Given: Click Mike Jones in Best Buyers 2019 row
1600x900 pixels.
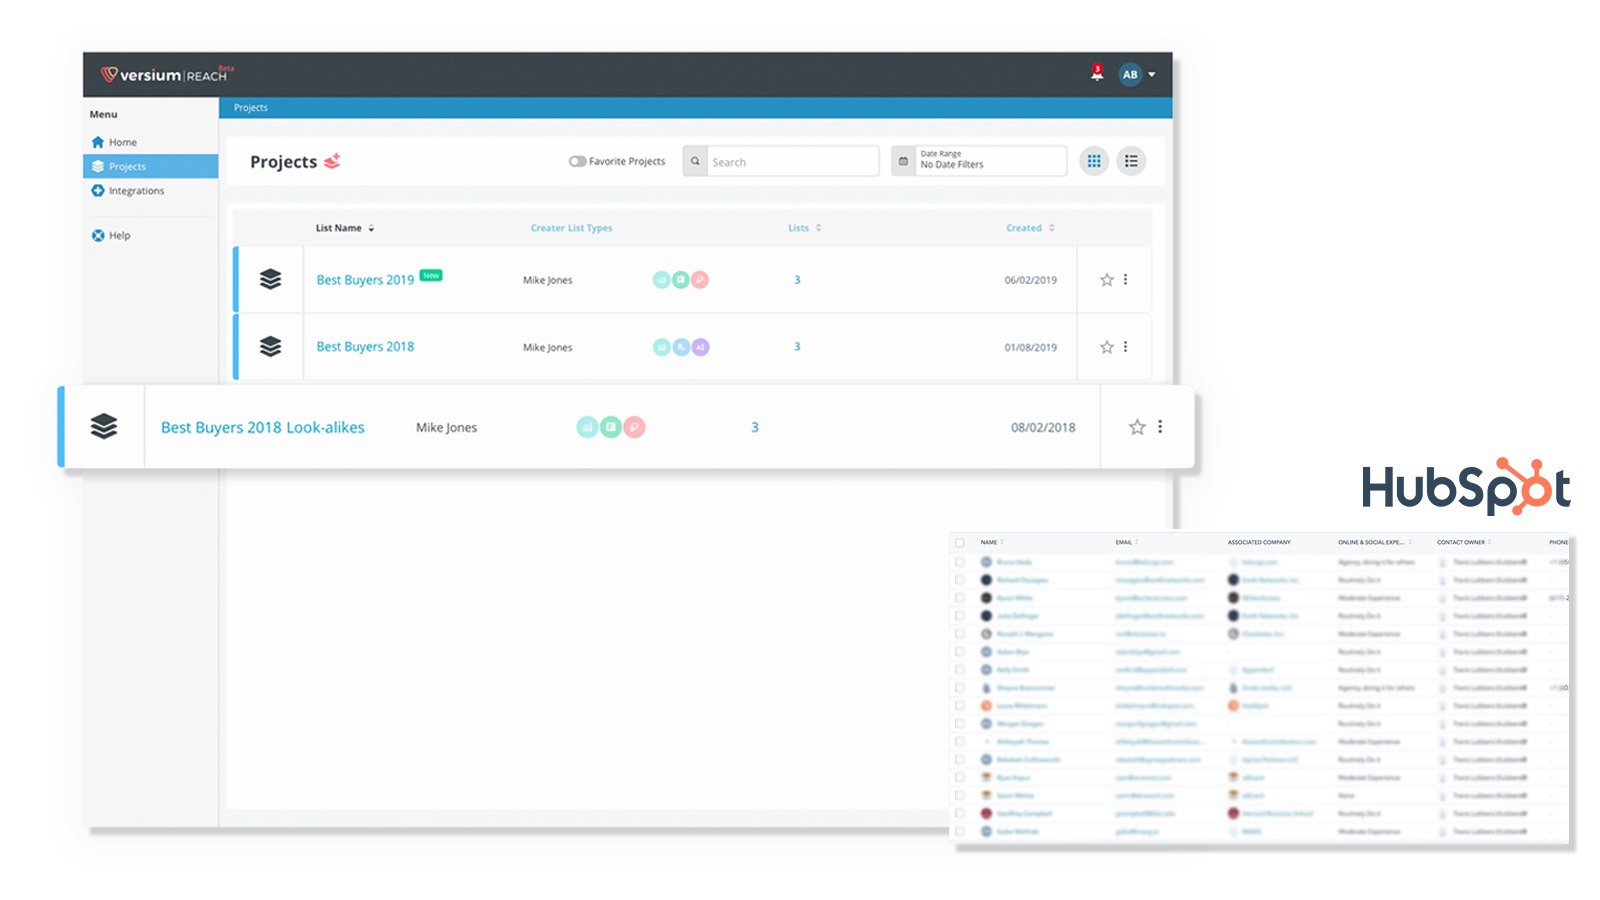Looking at the screenshot, I should (548, 280).
